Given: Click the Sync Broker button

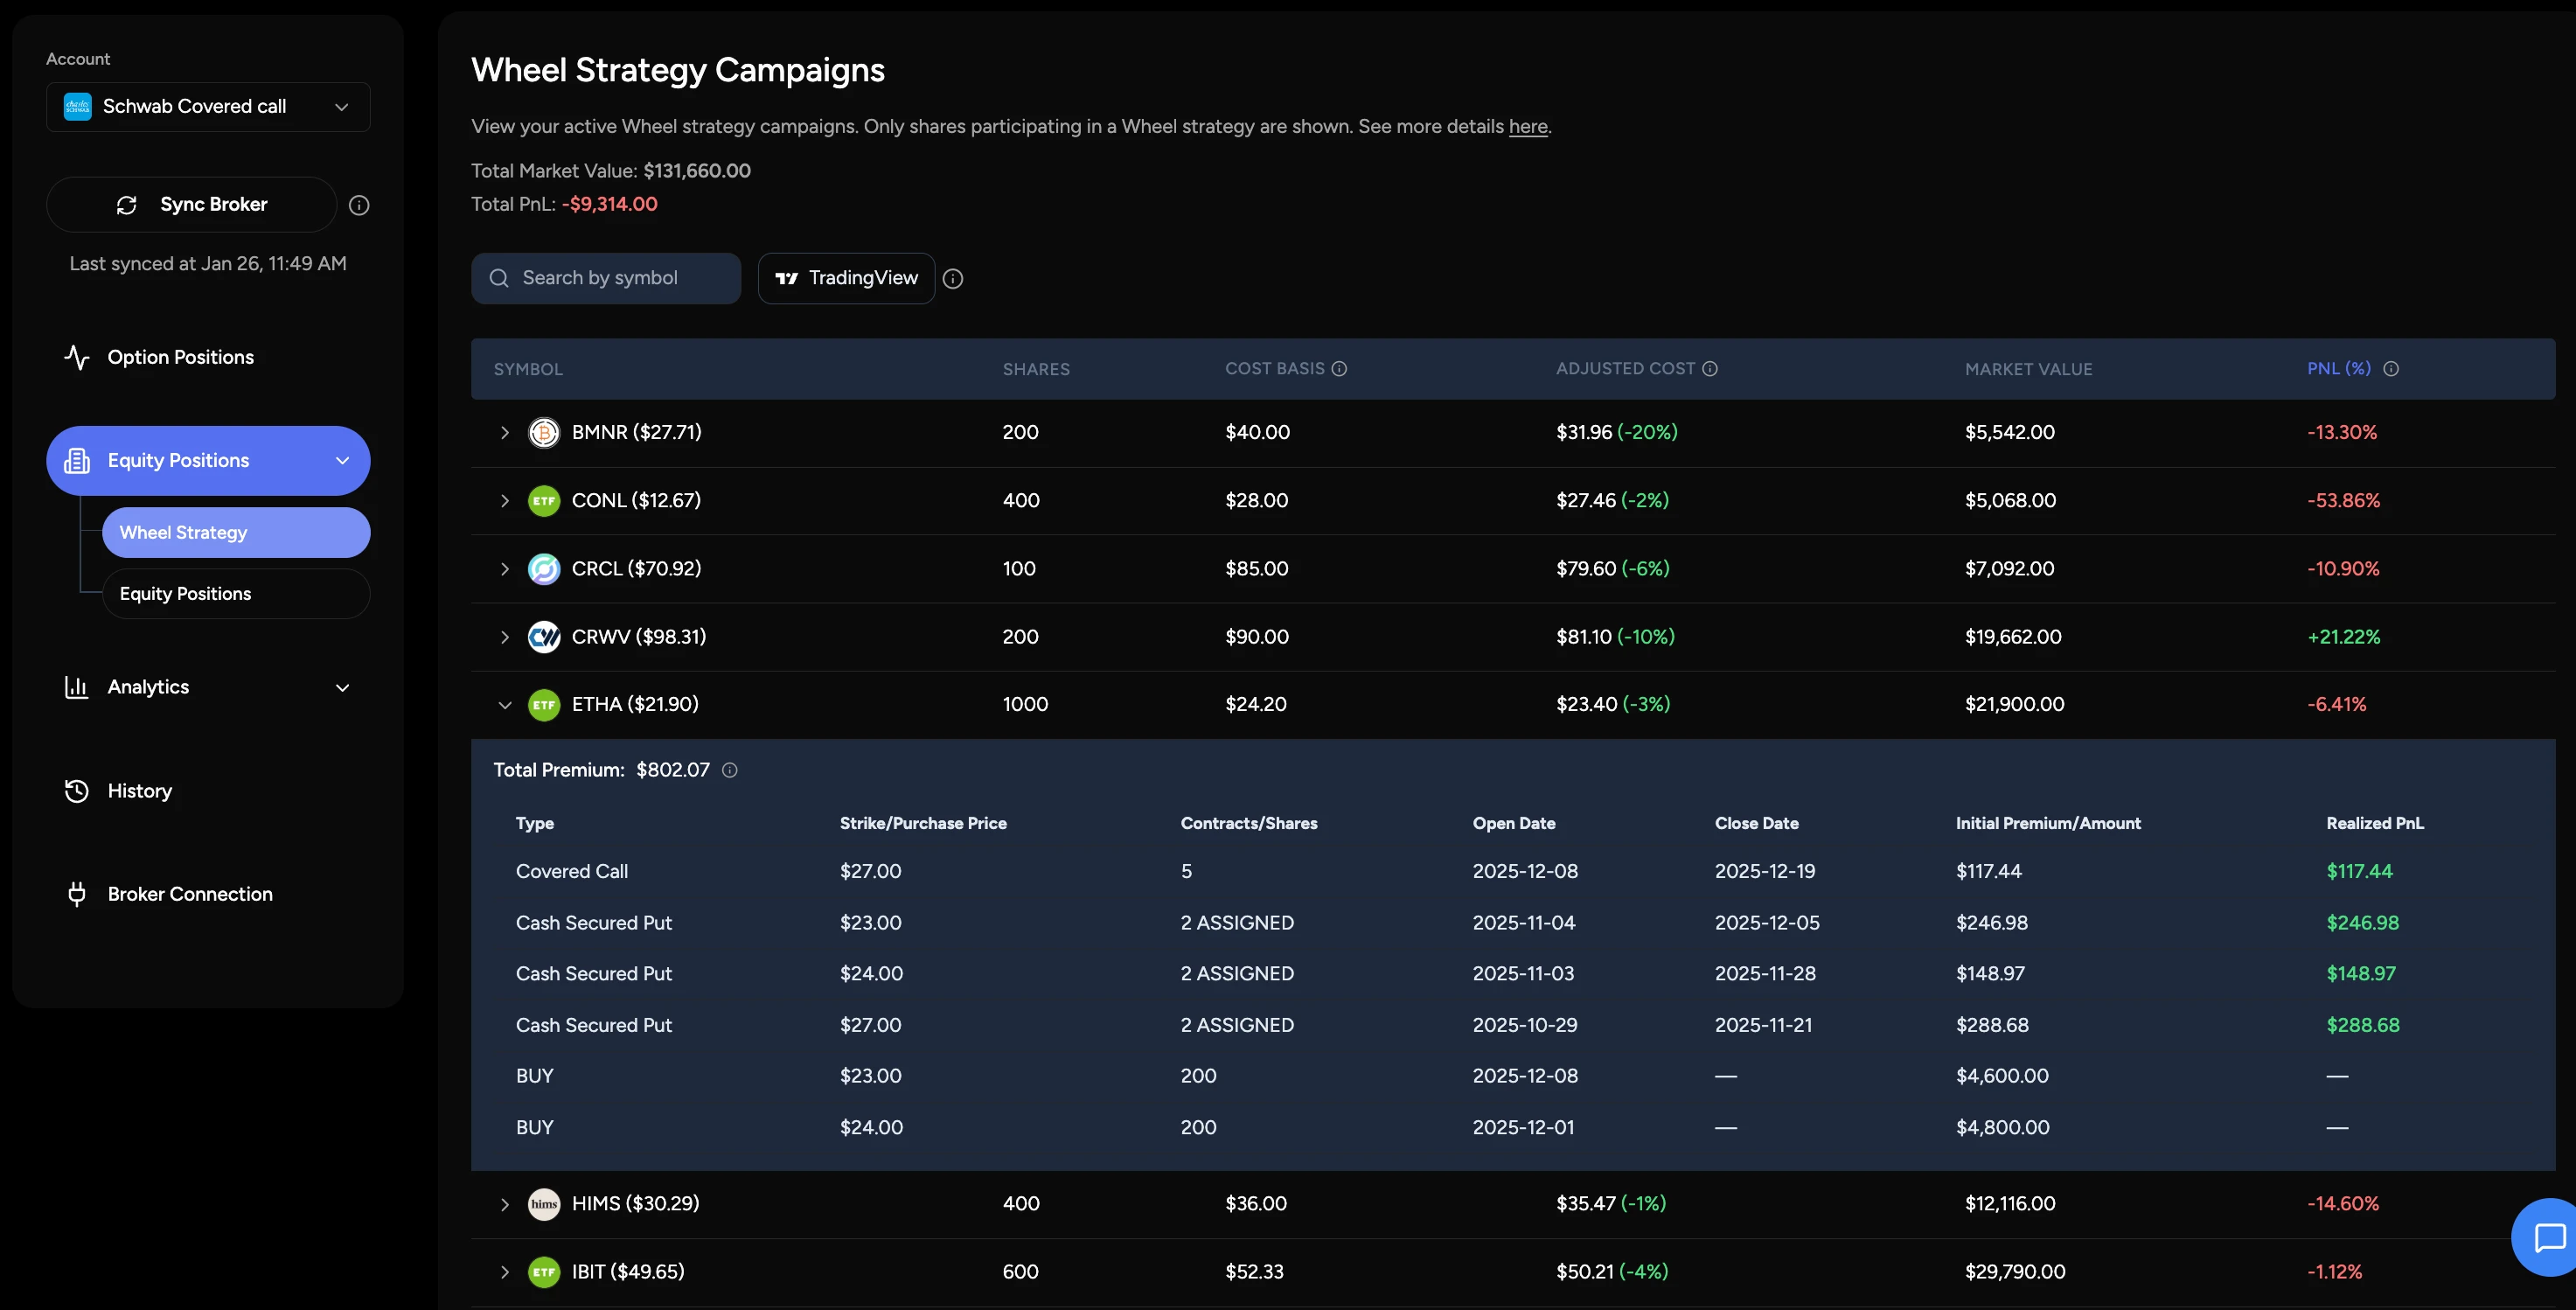Looking at the screenshot, I should [193, 204].
